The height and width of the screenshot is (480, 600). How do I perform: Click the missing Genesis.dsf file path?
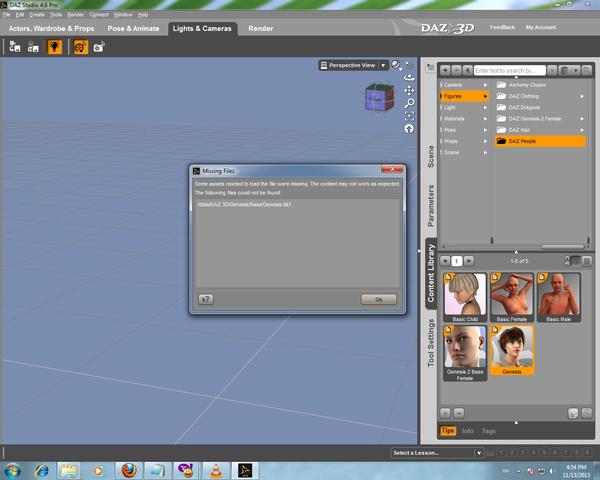244,204
